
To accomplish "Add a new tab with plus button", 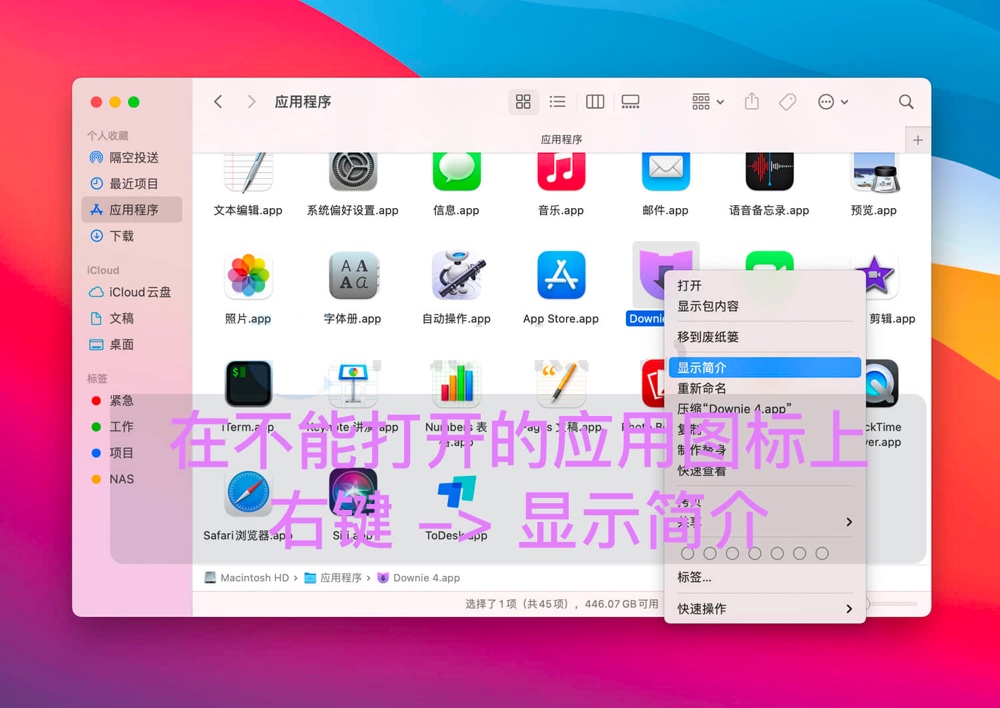I will click(918, 140).
